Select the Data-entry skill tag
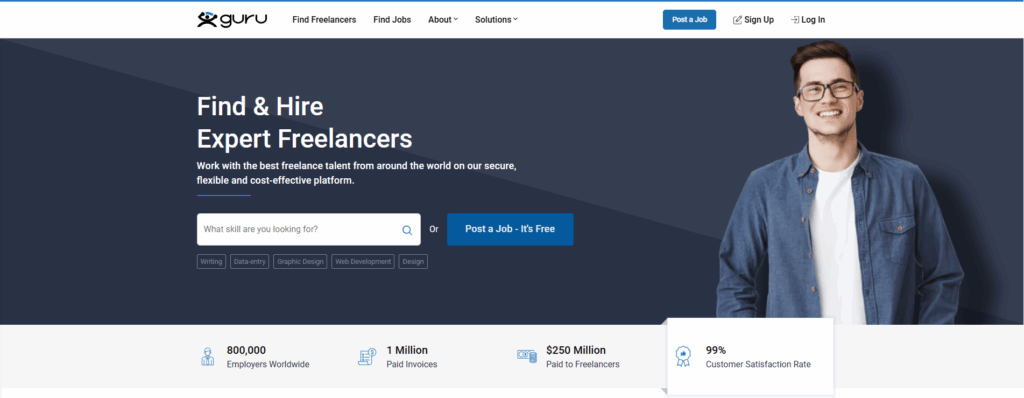 (x=249, y=261)
